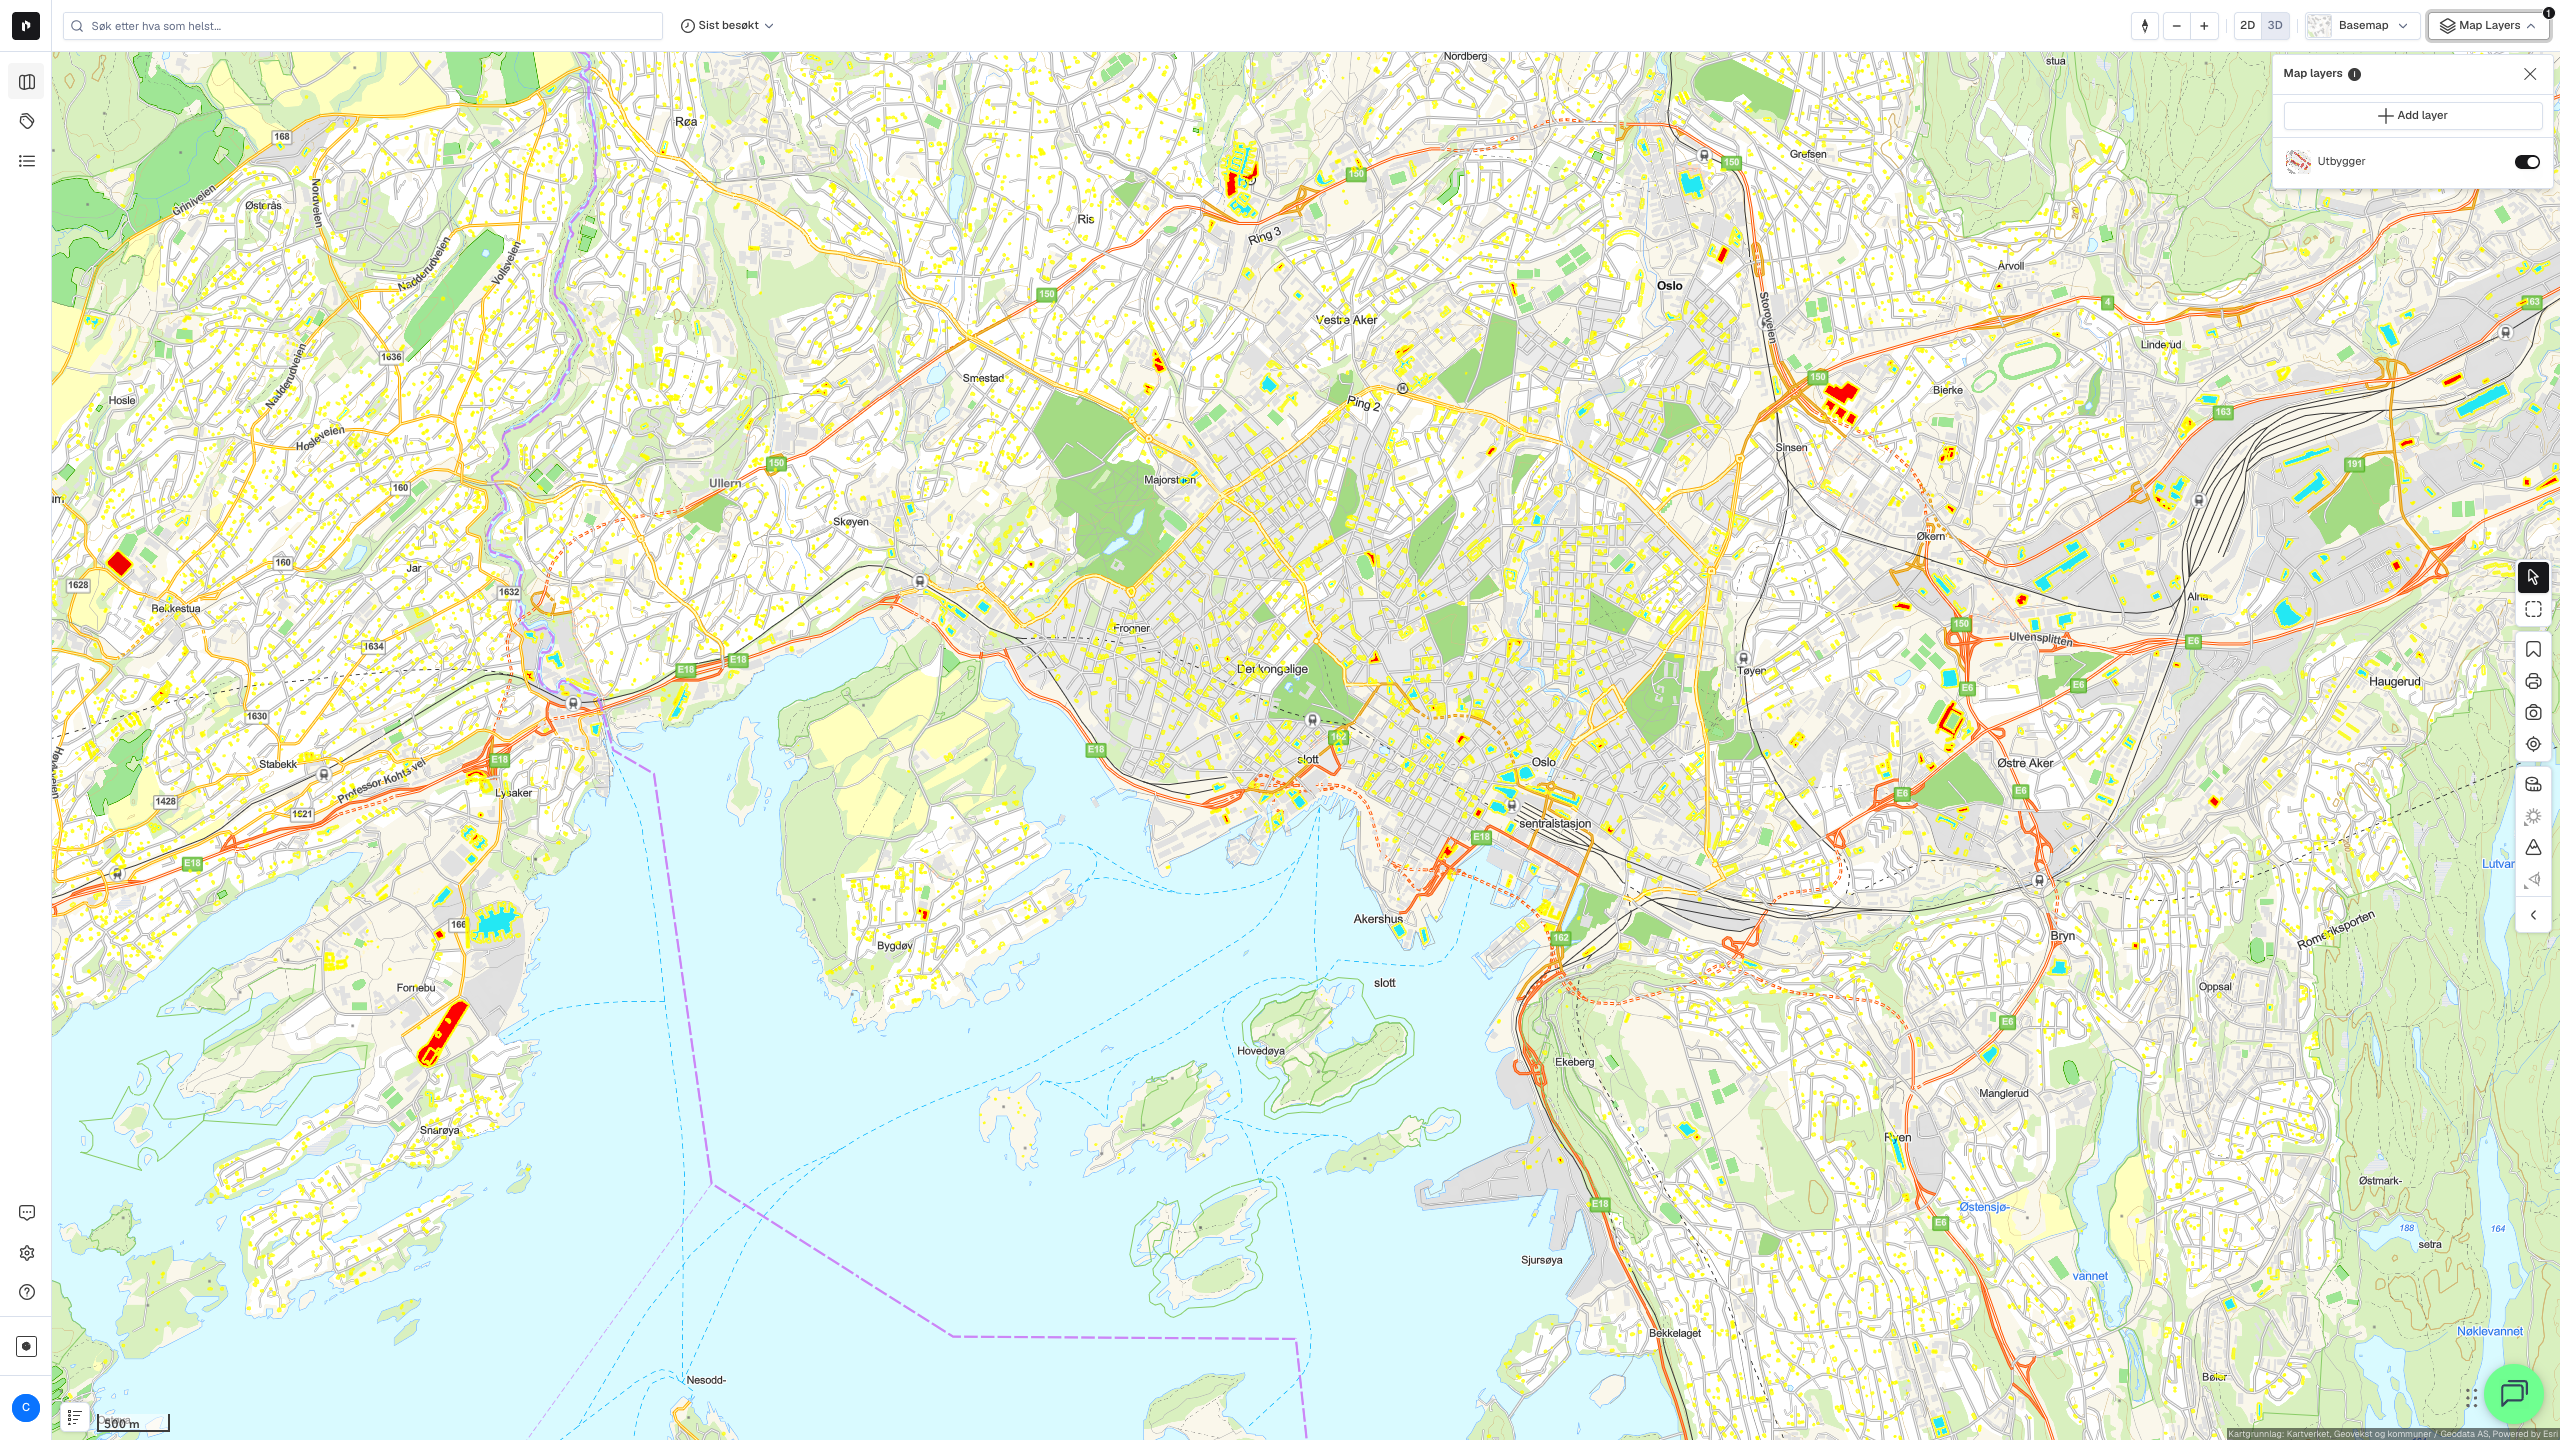The image size is (2560, 1440).
Task: Open the feedback speech bubble icon
Action: click(x=27, y=1213)
